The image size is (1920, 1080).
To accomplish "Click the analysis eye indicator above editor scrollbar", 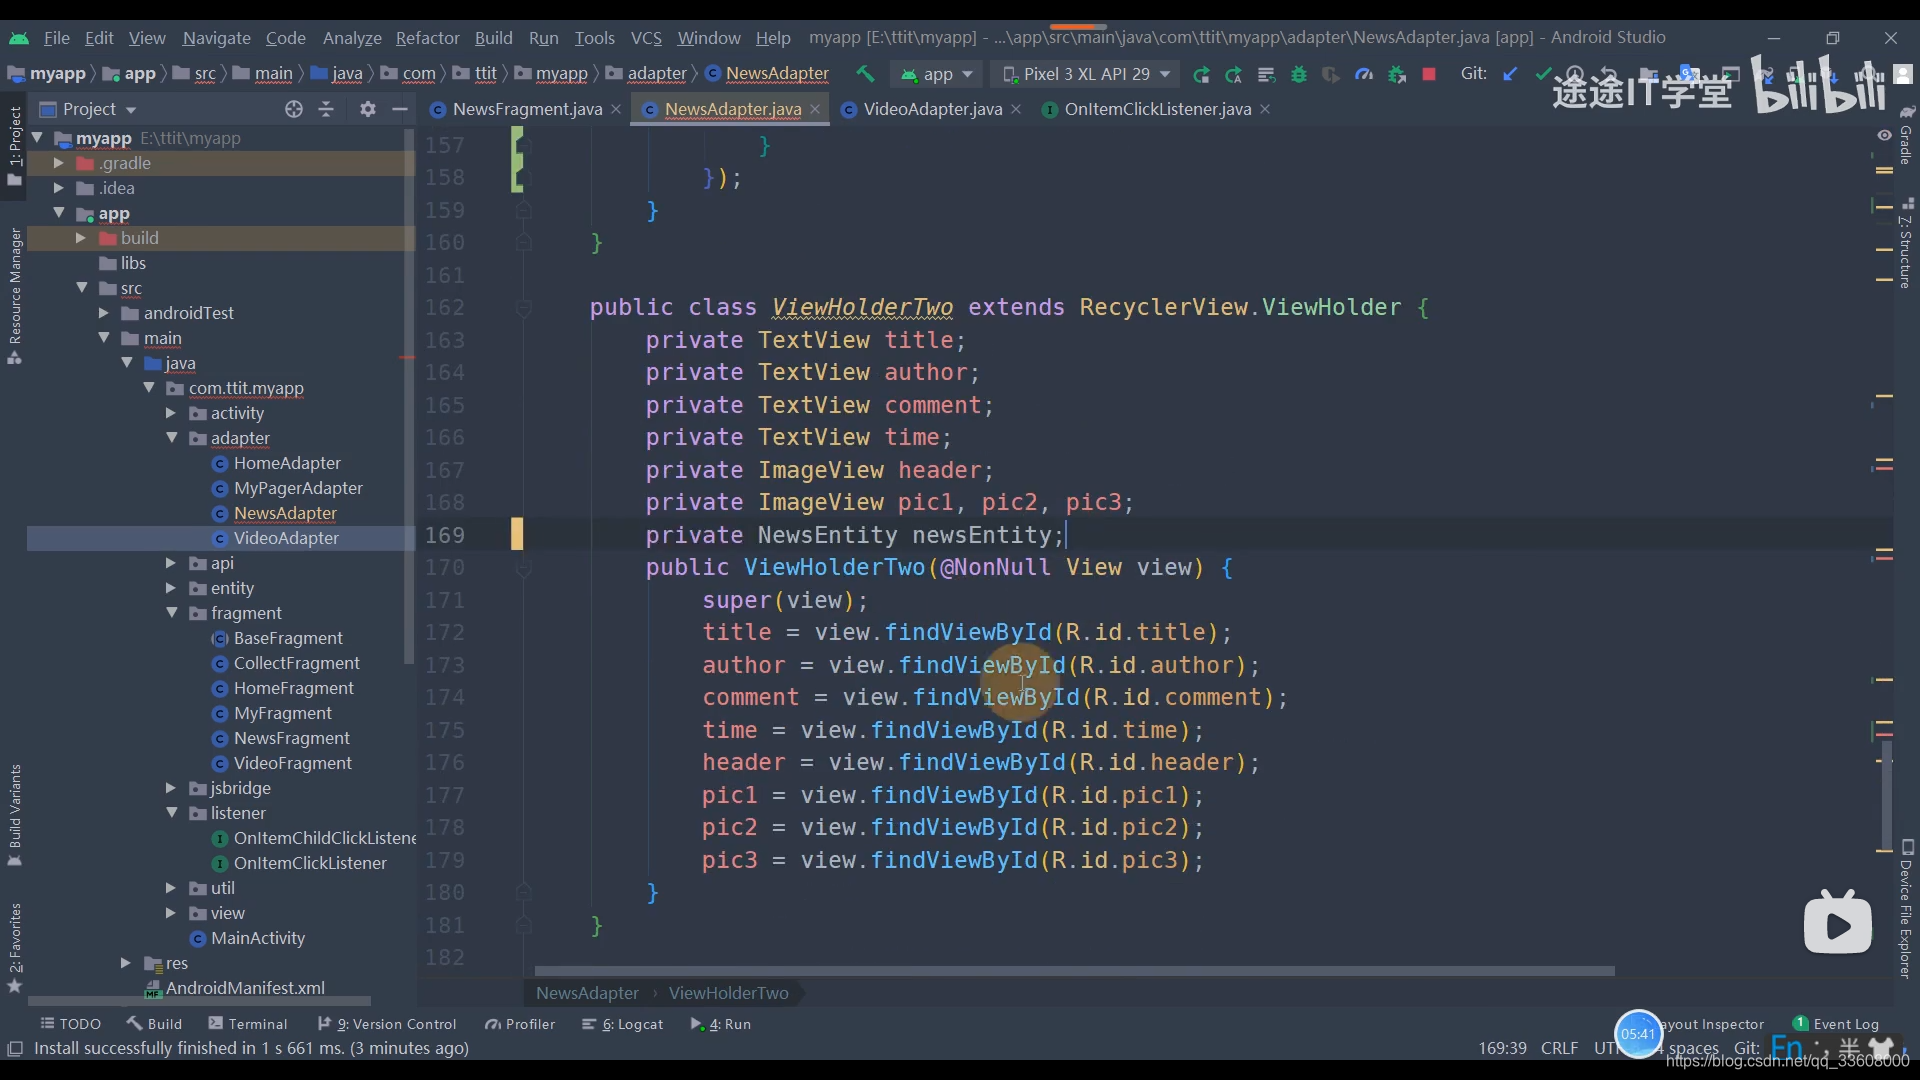I will click(1884, 135).
